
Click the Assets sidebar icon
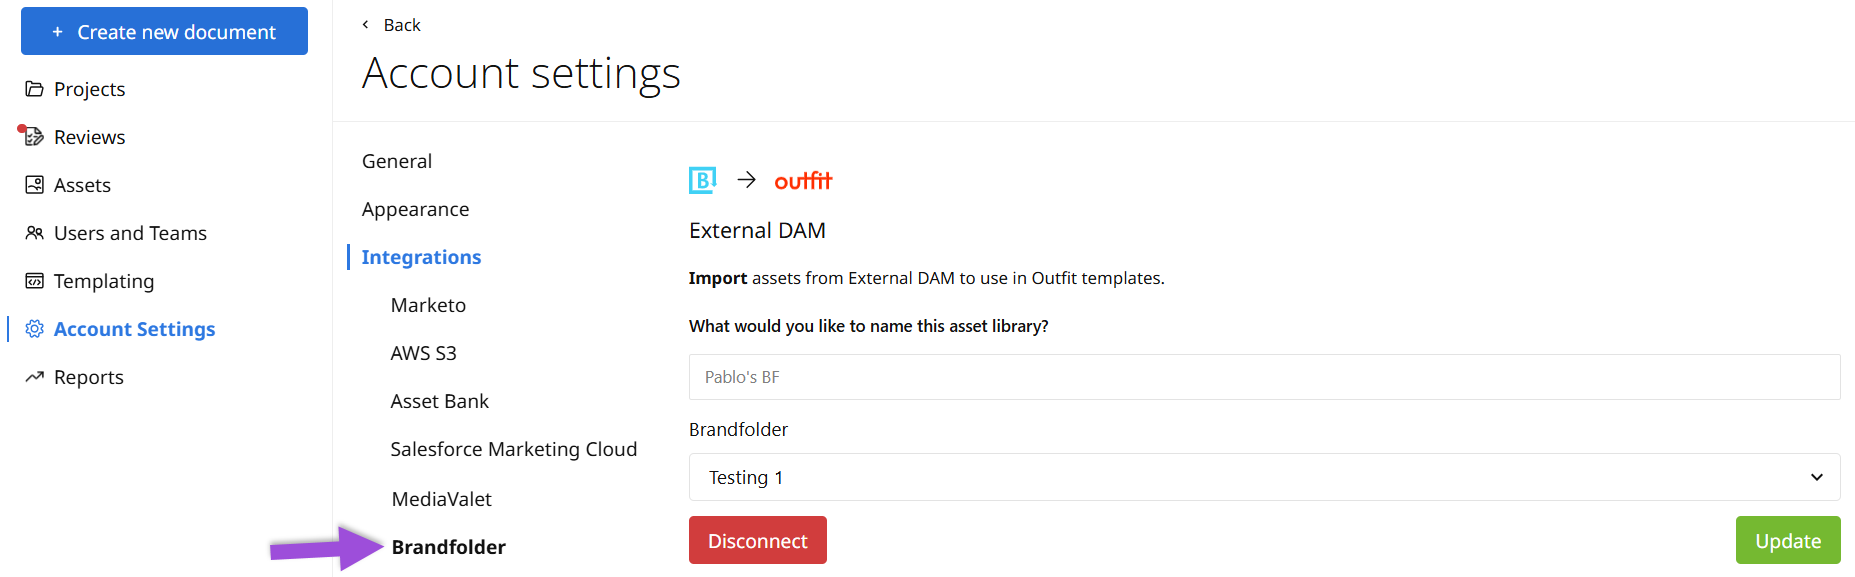pyautogui.click(x=34, y=185)
